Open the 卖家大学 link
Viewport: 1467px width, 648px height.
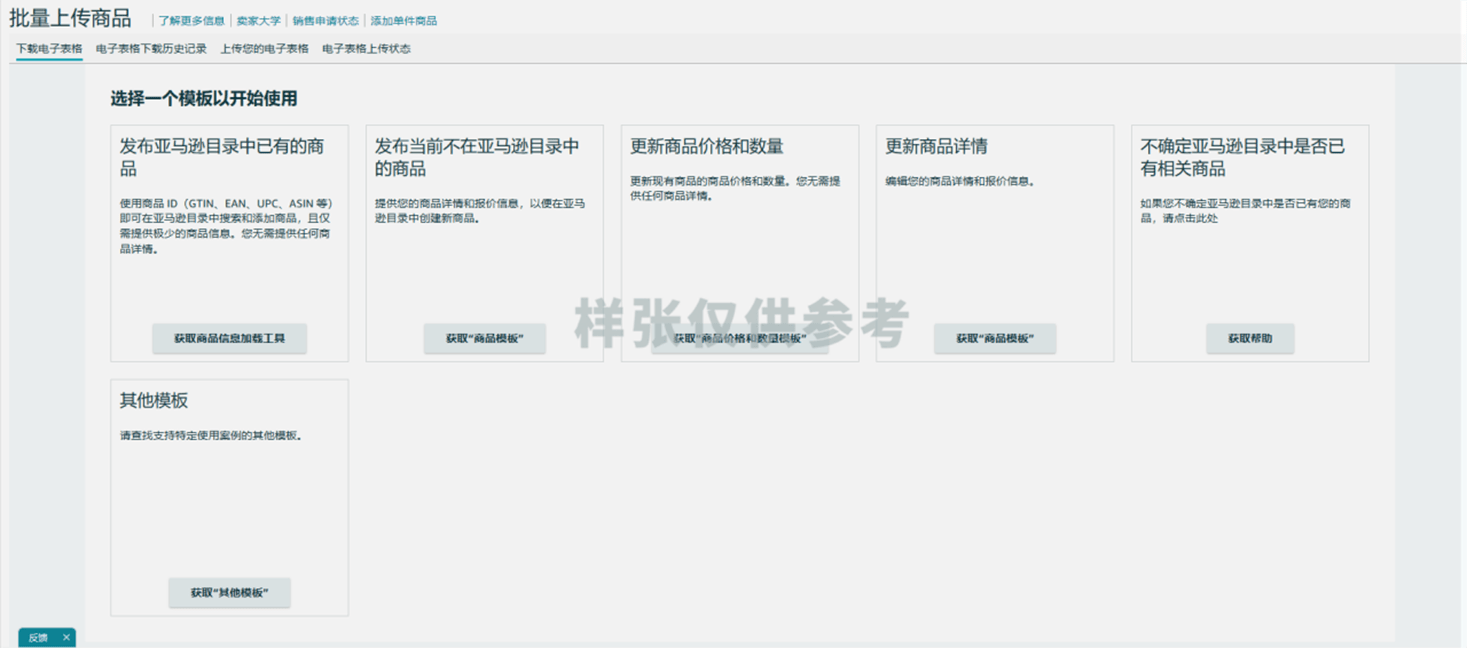(258, 21)
